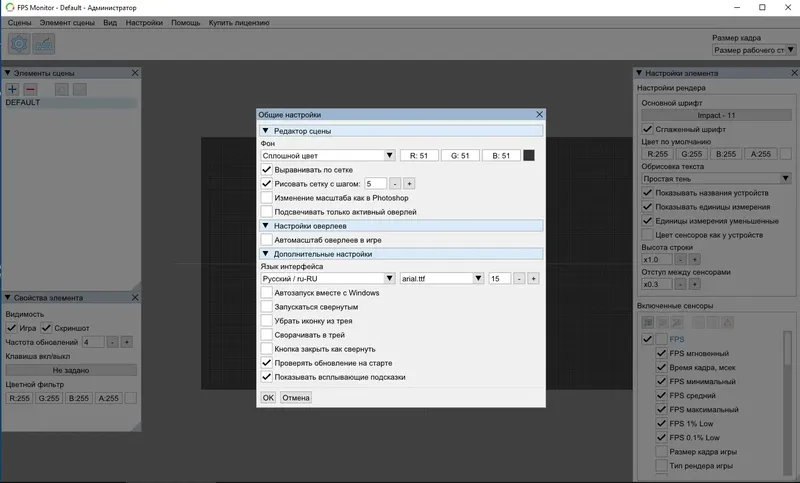Remove scene element with minus icon

(30, 90)
